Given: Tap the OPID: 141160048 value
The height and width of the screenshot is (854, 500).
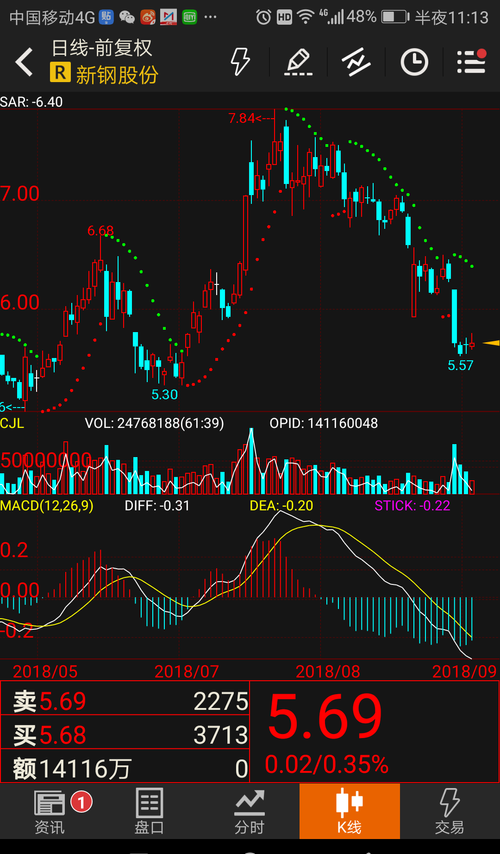Looking at the screenshot, I should pyautogui.click(x=324, y=423).
